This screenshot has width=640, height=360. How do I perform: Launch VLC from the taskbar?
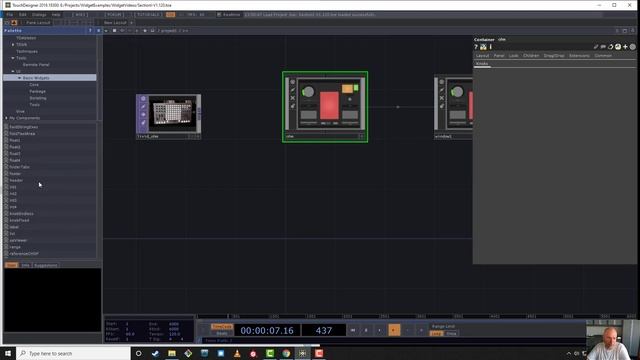coord(237,353)
